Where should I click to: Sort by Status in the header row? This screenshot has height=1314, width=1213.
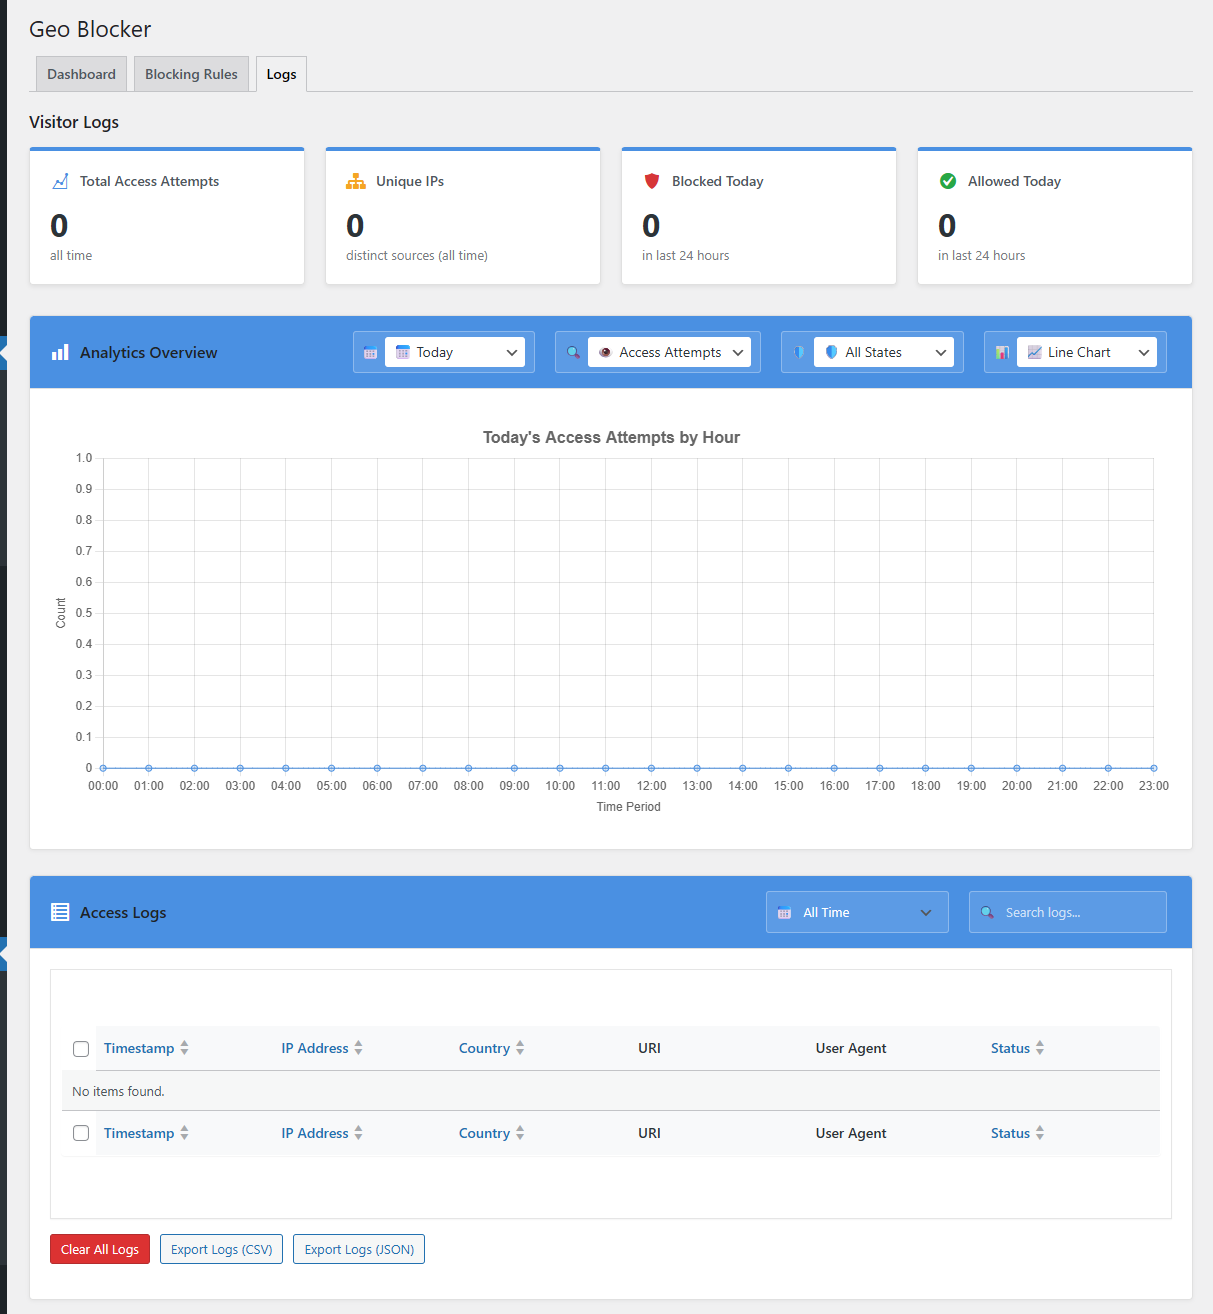1018,1048
